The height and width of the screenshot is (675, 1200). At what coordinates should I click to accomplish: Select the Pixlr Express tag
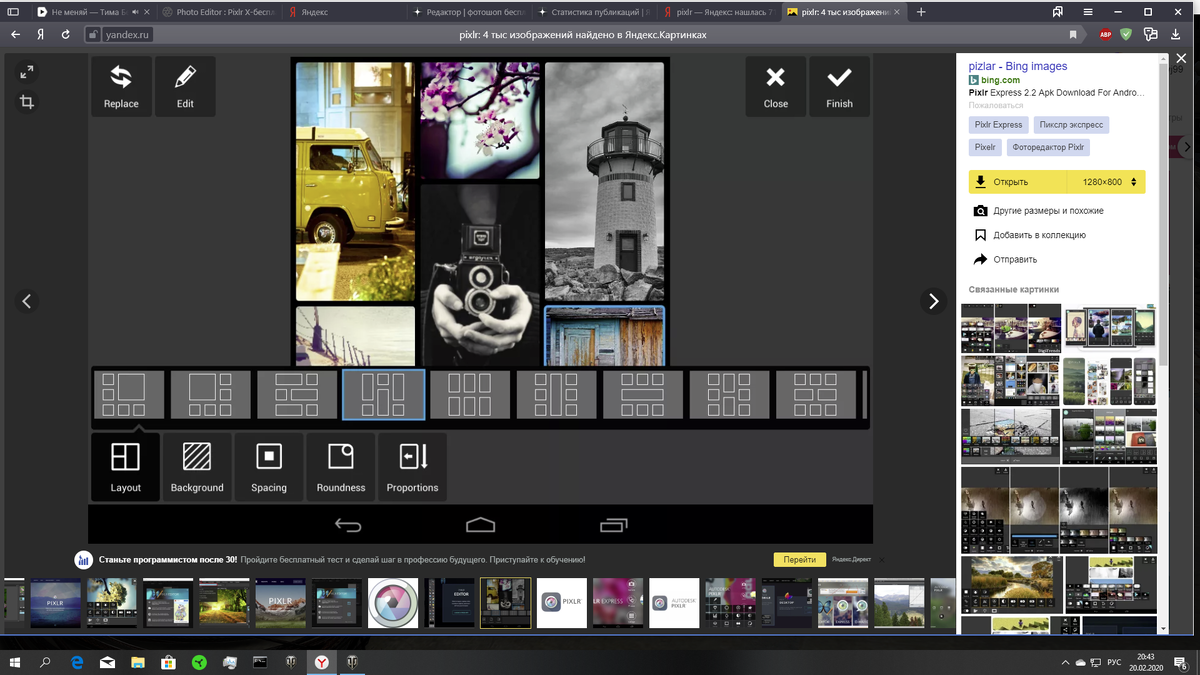(x=999, y=125)
